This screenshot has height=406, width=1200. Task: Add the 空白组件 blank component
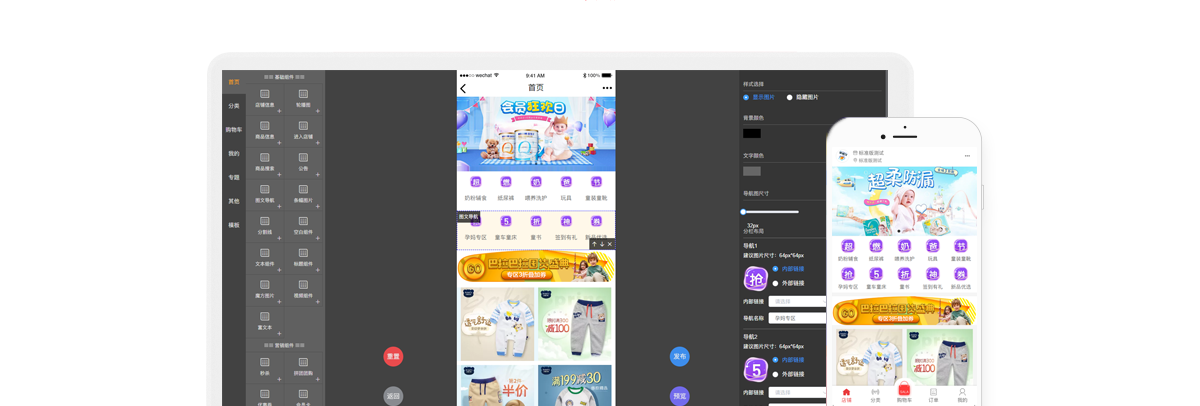coord(303,226)
